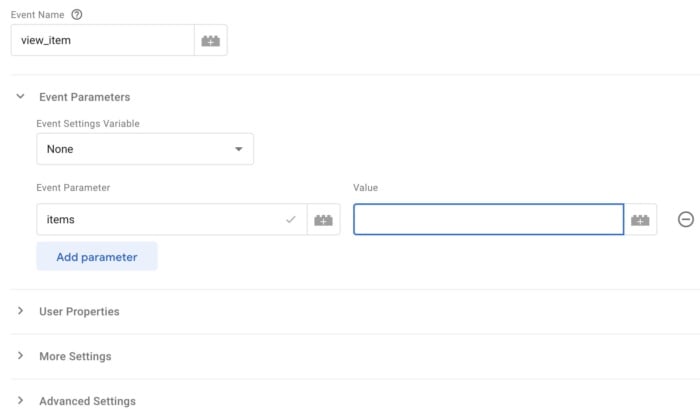This screenshot has width=700, height=409.
Task: Open variable picker beside Value field
Action: (640, 220)
